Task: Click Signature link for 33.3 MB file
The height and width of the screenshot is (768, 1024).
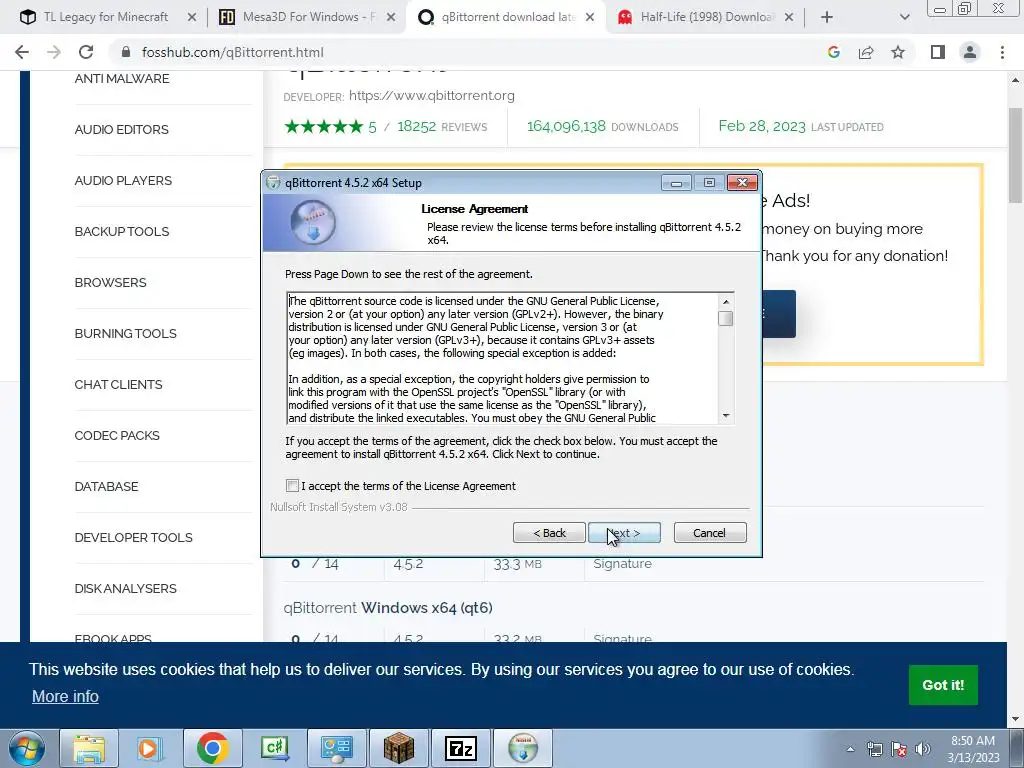Action: [622, 564]
